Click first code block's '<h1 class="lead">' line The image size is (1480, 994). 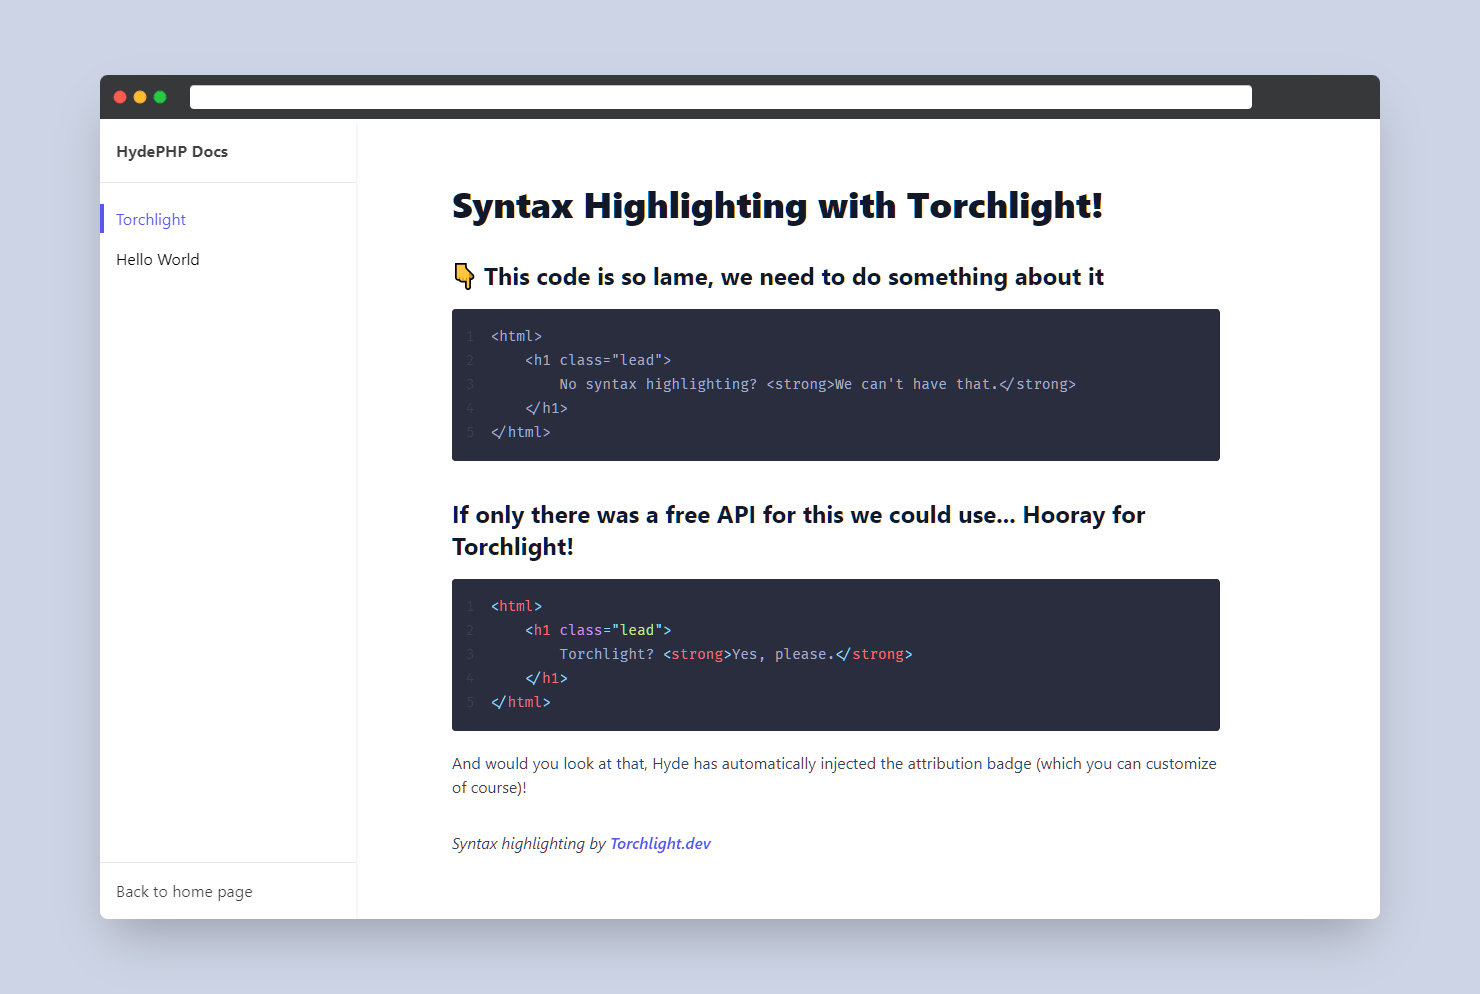coord(598,360)
